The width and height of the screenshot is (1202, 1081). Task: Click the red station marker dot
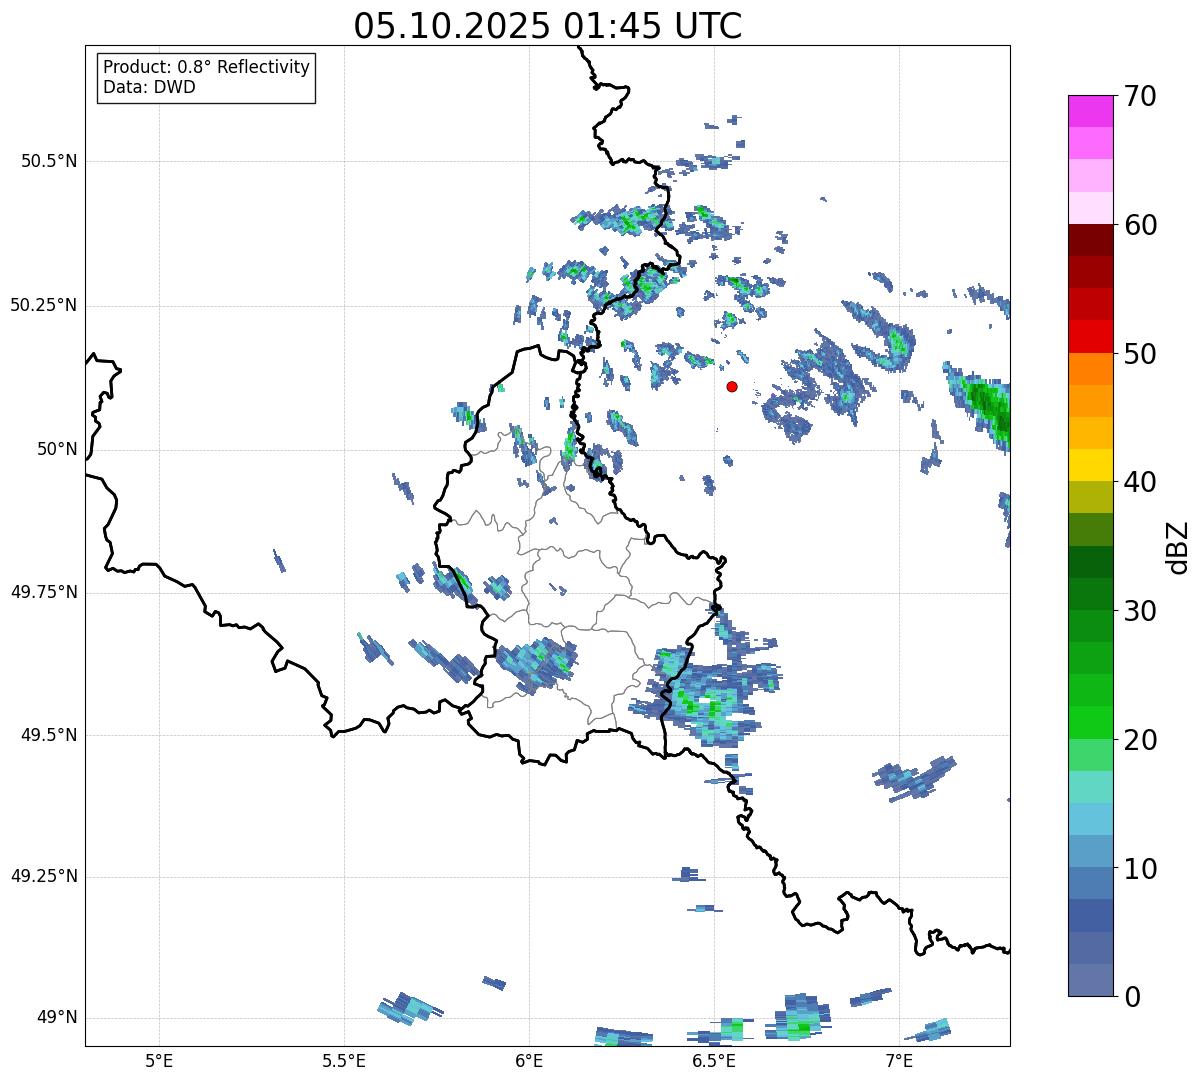(x=732, y=386)
